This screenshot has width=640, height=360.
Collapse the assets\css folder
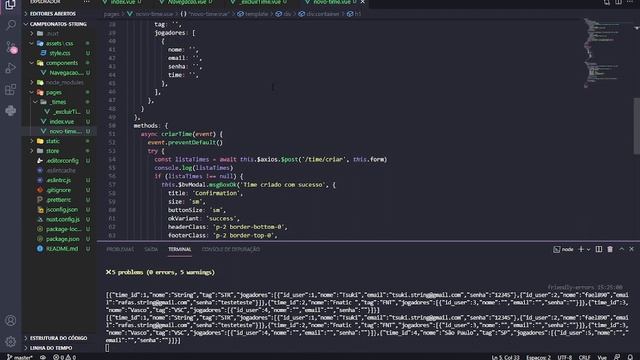tap(59, 43)
